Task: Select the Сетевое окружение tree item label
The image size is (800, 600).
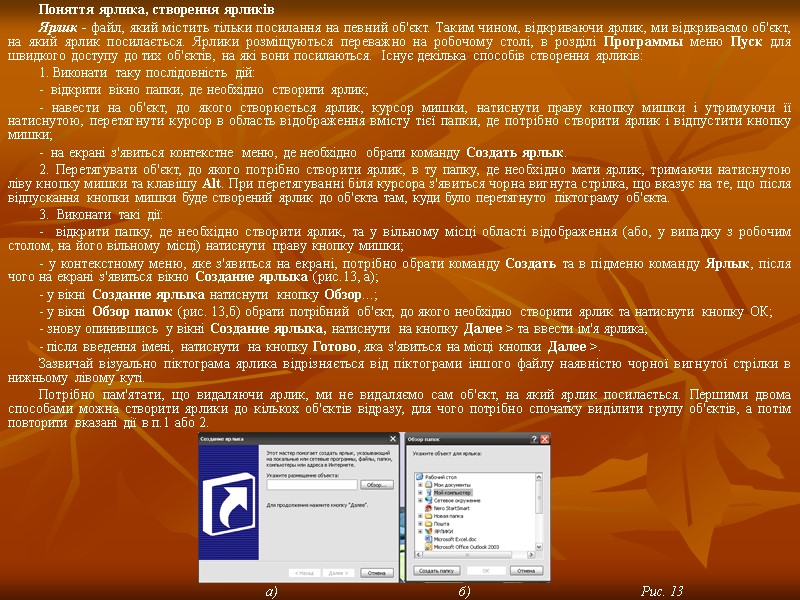Action: pyautogui.click(x=457, y=501)
